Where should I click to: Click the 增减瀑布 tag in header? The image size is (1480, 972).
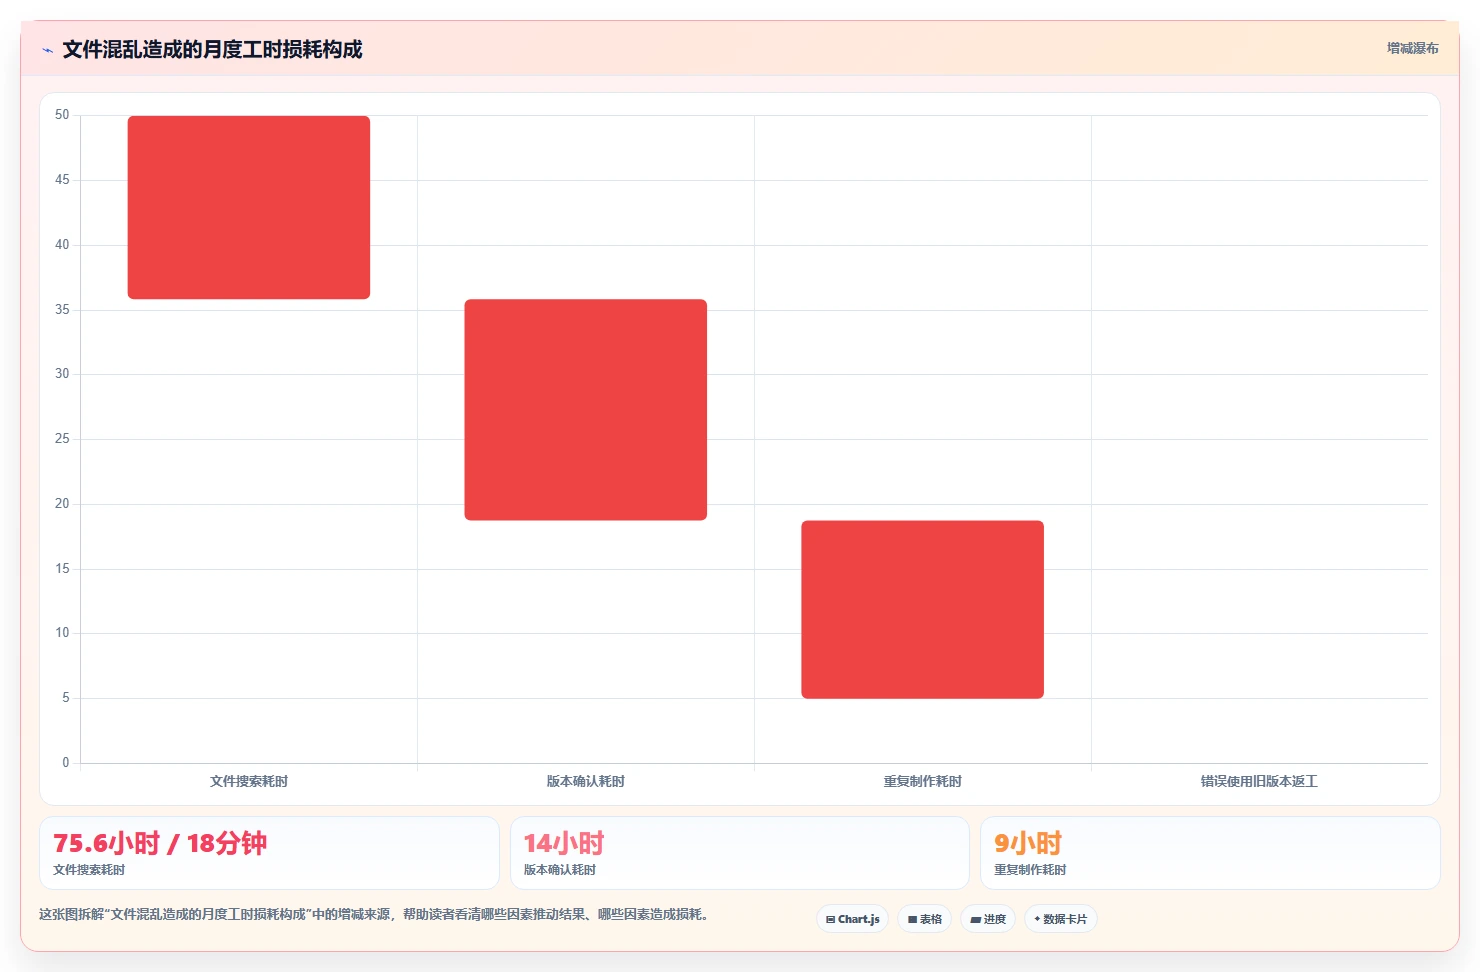tap(1412, 48)
